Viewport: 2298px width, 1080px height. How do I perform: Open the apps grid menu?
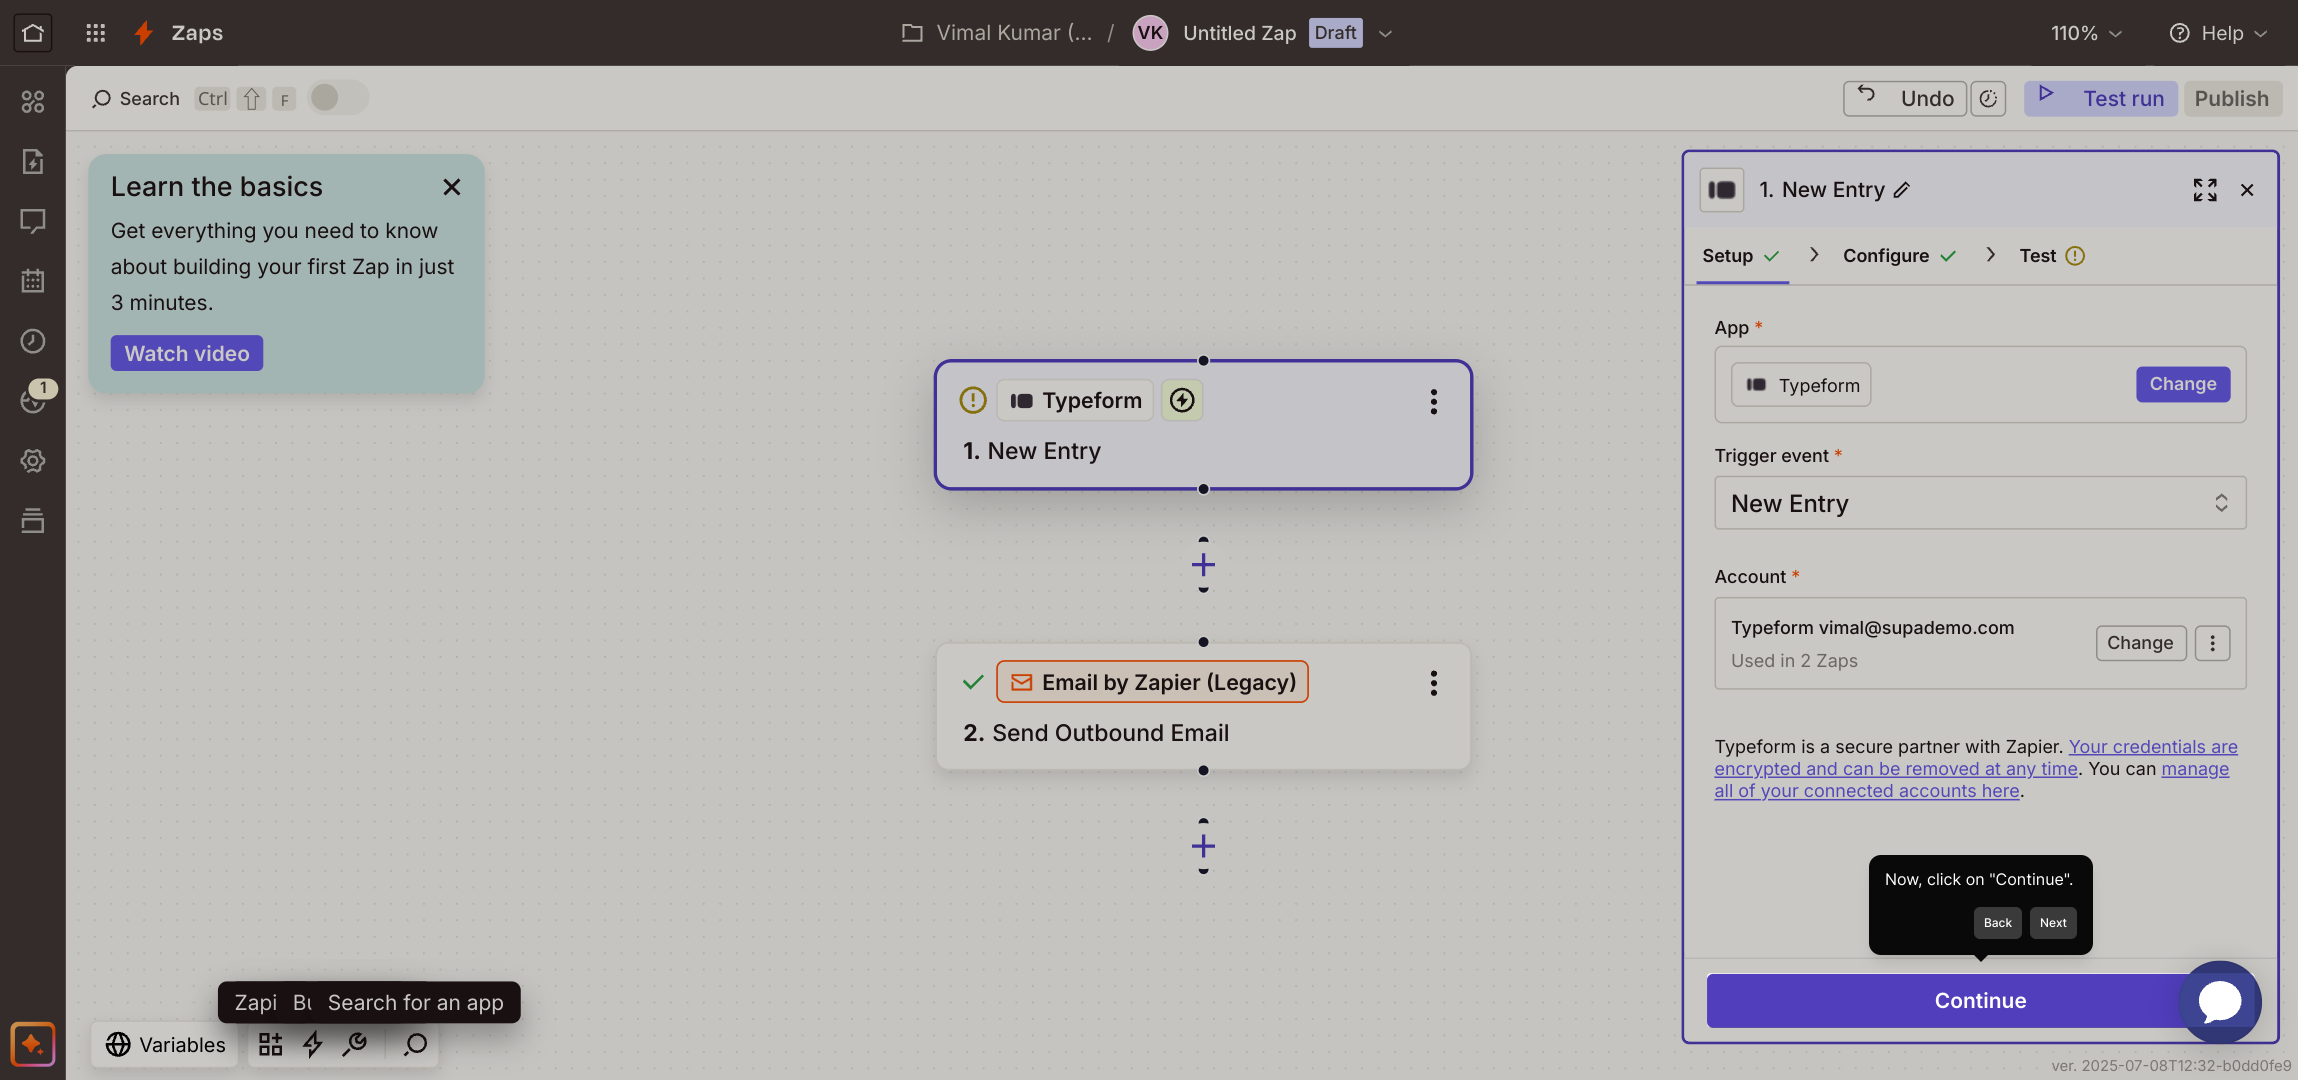[x=96, y=33]
